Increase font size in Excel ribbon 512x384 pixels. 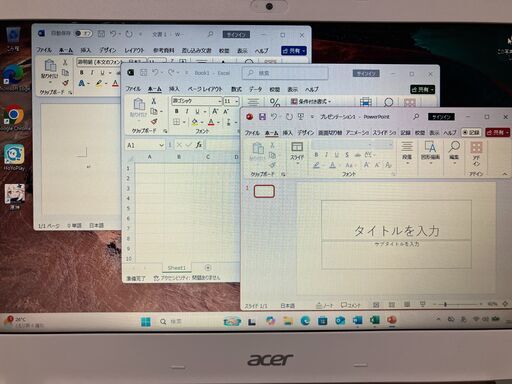tap(215, 111)
